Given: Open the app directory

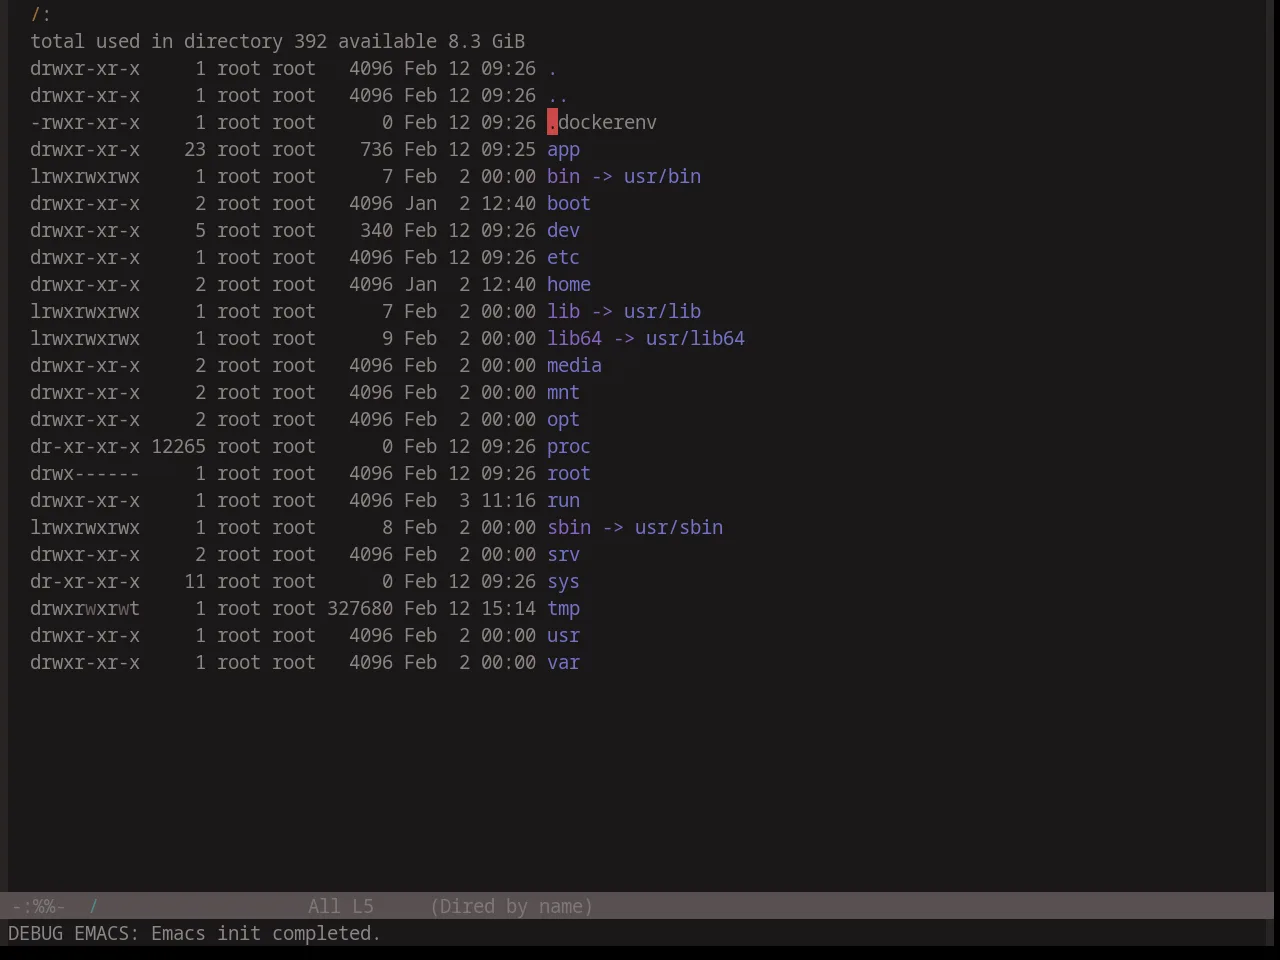Looking at the screenshot, I should 563,149.
